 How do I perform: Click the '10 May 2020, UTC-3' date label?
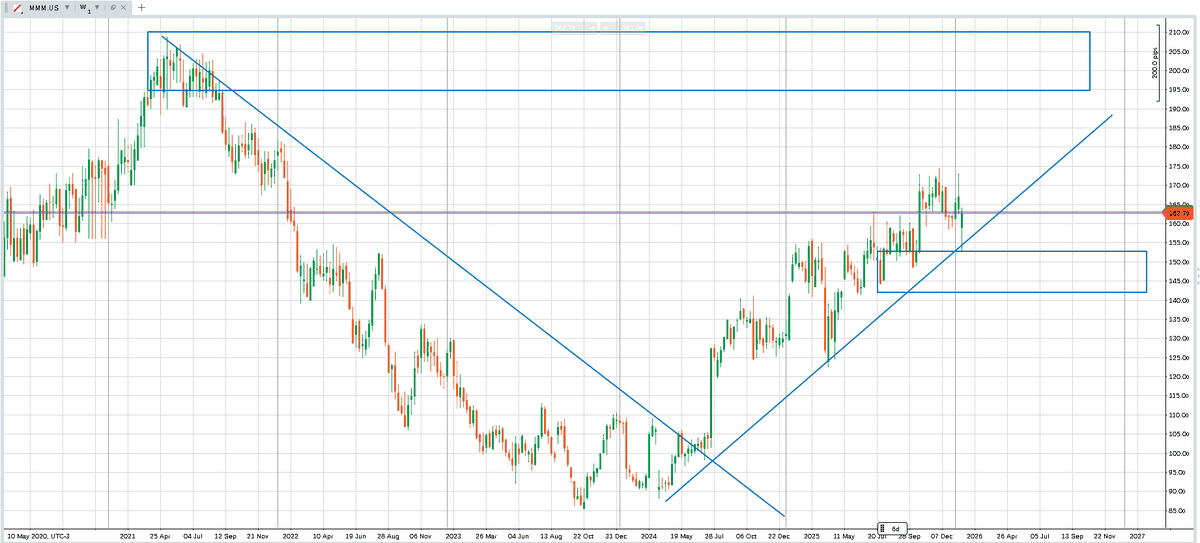pyautogui.click(x=38, y=536)
